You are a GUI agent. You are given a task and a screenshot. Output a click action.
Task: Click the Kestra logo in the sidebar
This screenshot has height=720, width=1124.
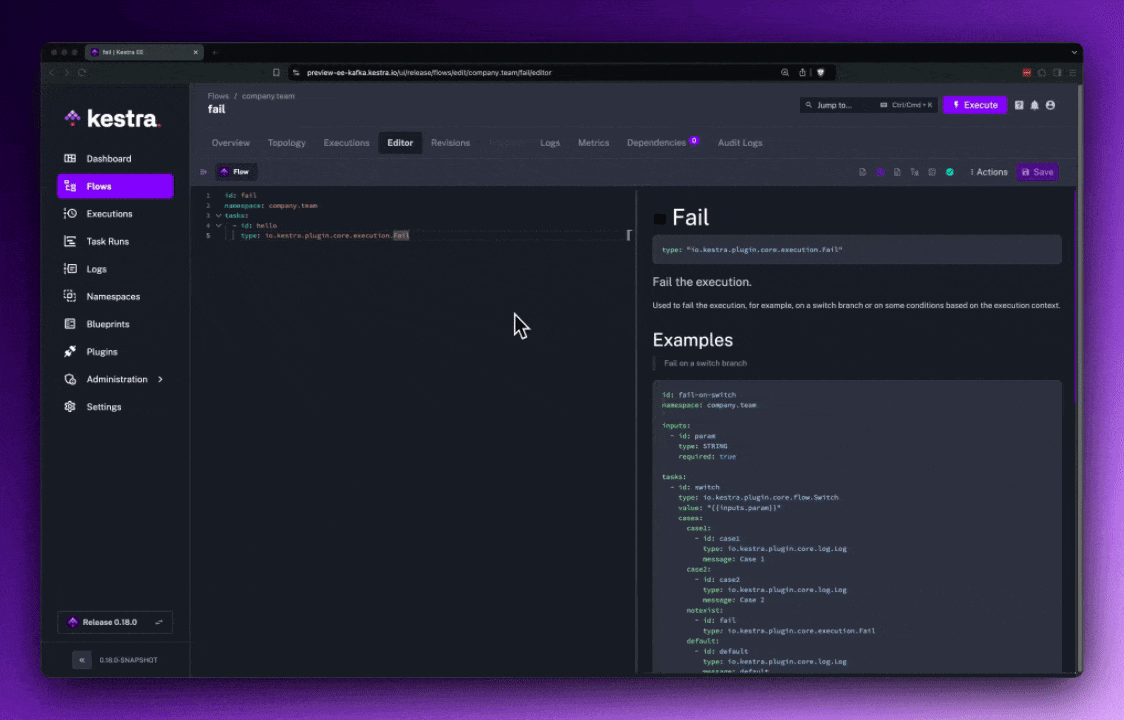click(x=112, y=119)
